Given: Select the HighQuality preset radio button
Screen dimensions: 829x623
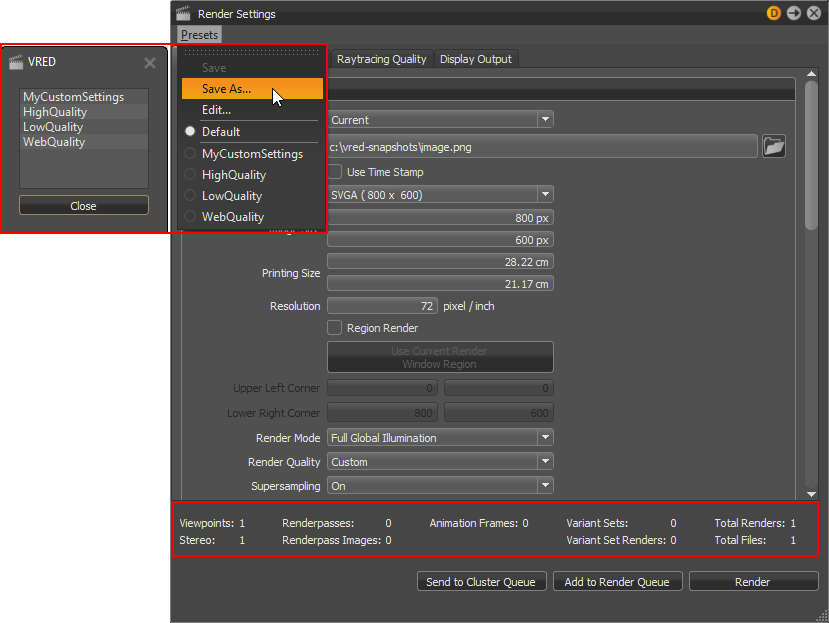Looking at the screenshot, I should tap(190, 174).
